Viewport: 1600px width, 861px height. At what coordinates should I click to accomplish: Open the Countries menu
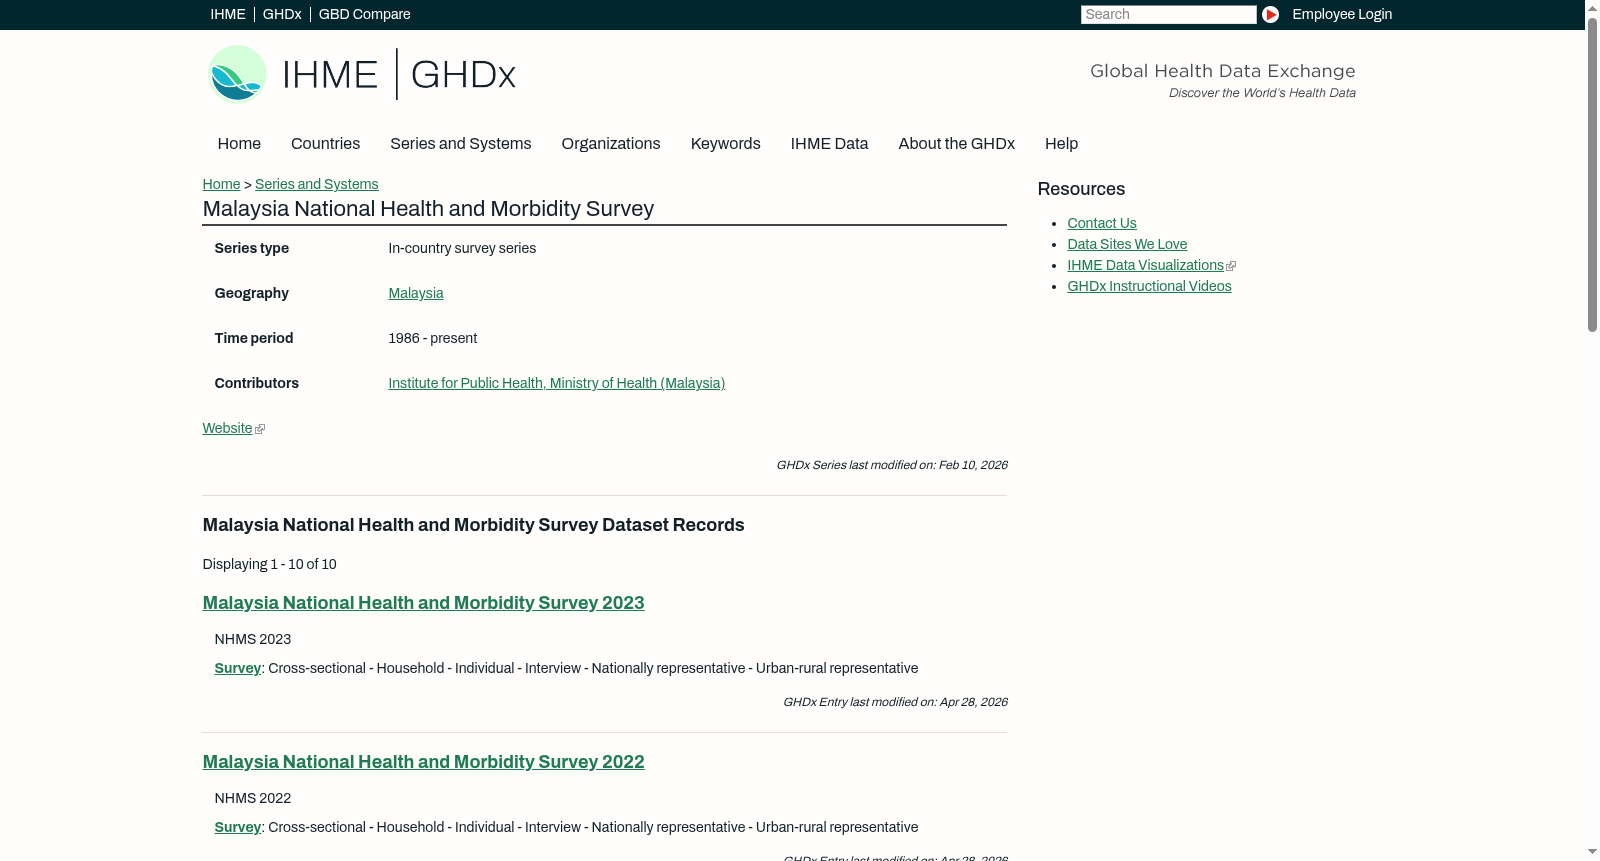[x=325, y=144]
